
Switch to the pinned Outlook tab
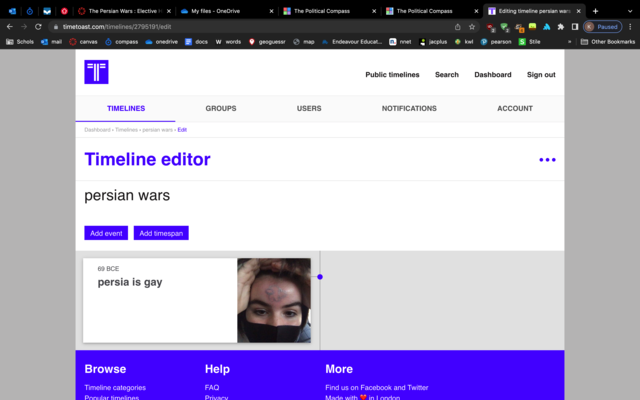12,11
